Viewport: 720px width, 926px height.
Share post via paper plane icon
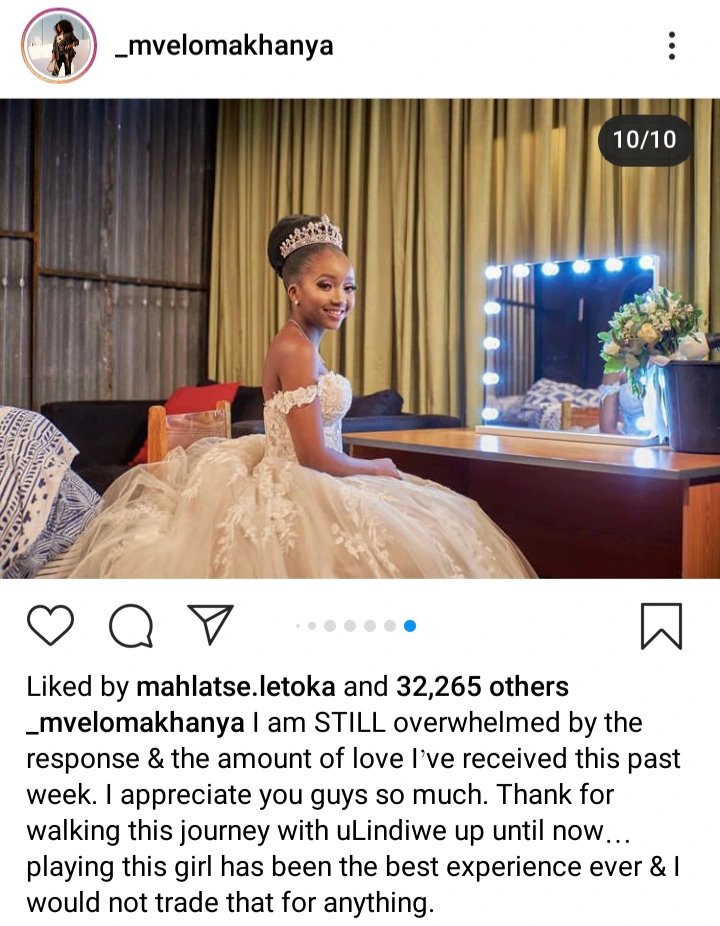click(x=210, y=624)
